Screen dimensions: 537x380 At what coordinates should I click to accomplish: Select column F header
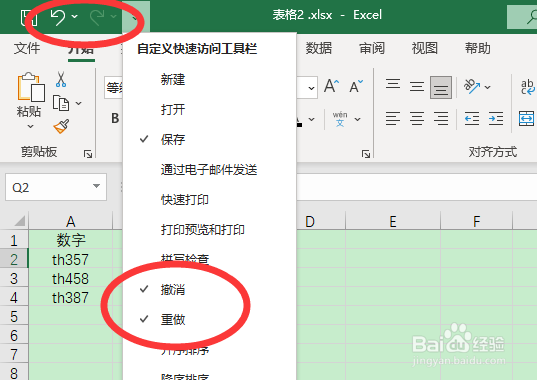coord(476,221)
